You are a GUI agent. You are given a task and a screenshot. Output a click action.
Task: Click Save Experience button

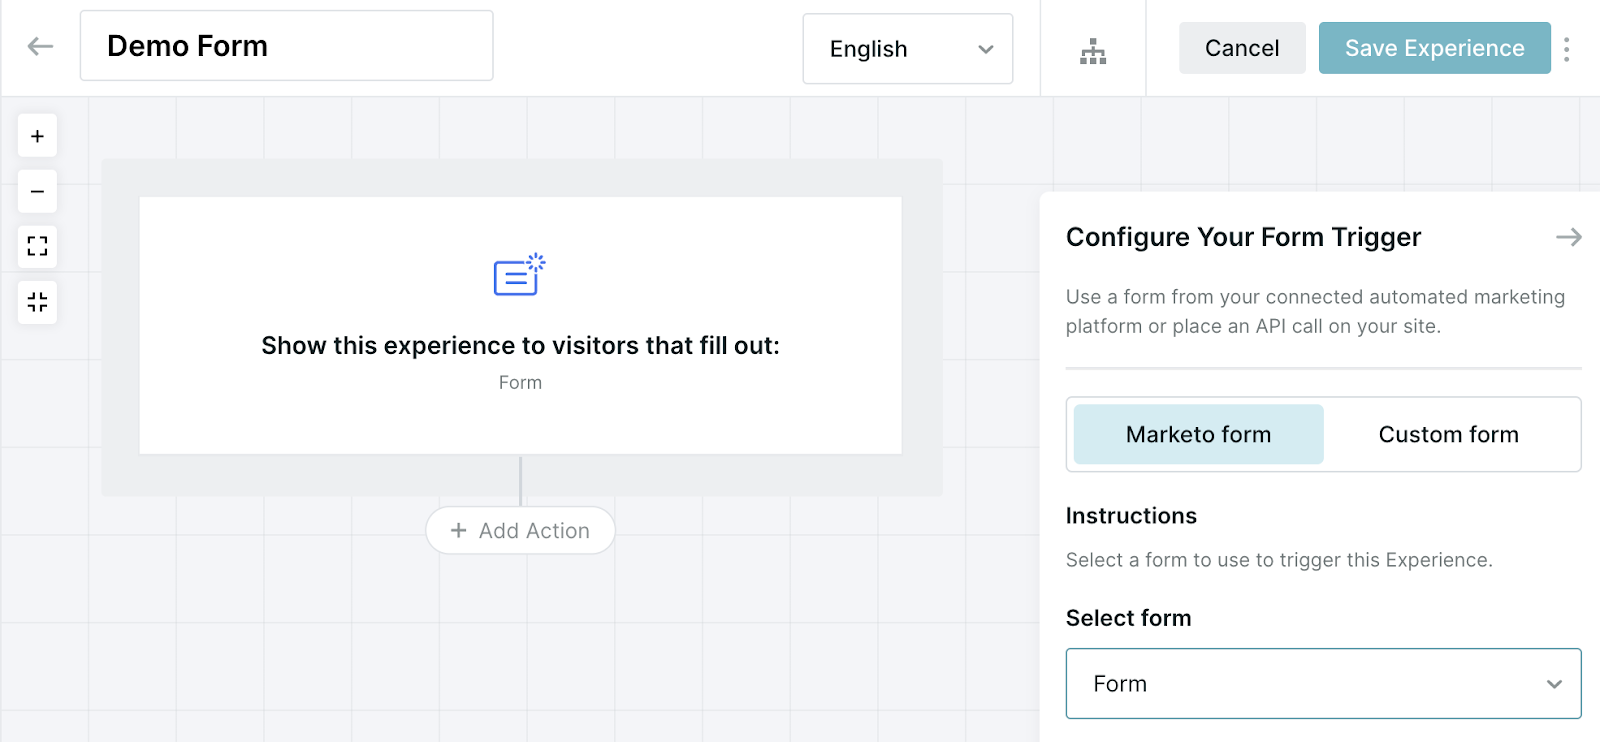pyautogui.click(x=1434, y=48)
